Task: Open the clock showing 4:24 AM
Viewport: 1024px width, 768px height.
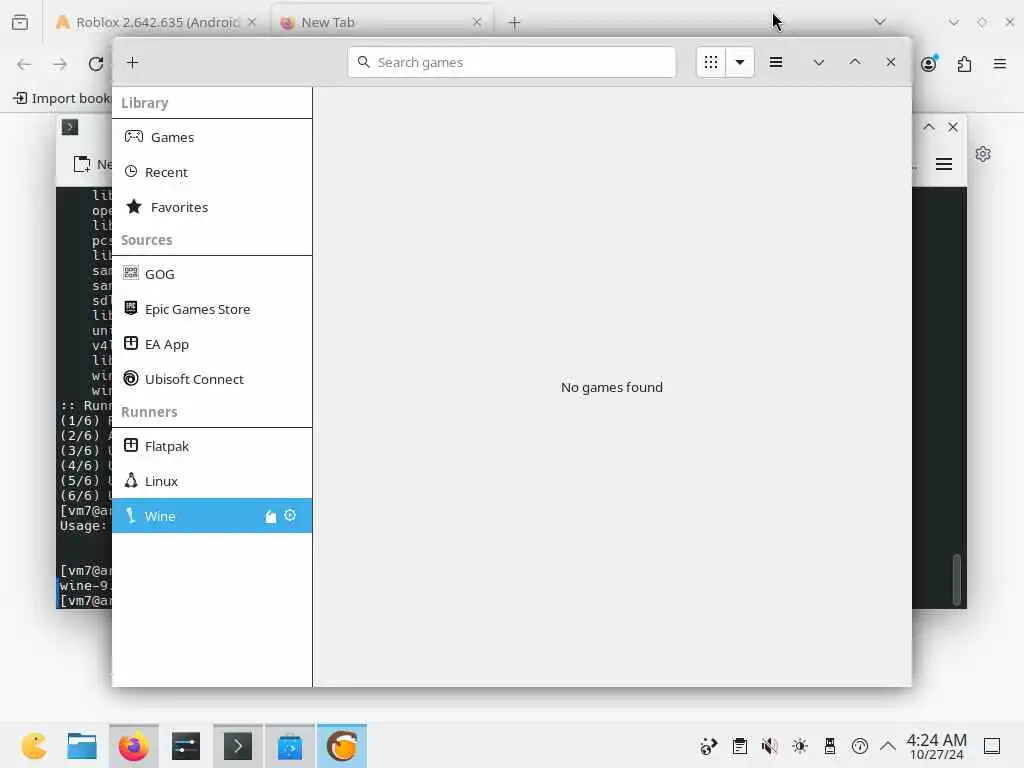Action: (936, 746)
